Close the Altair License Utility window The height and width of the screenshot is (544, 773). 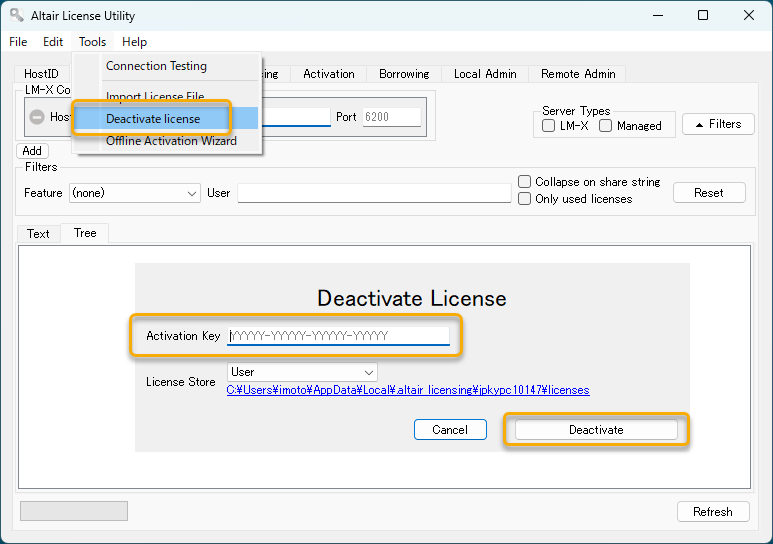click(749, 15)
